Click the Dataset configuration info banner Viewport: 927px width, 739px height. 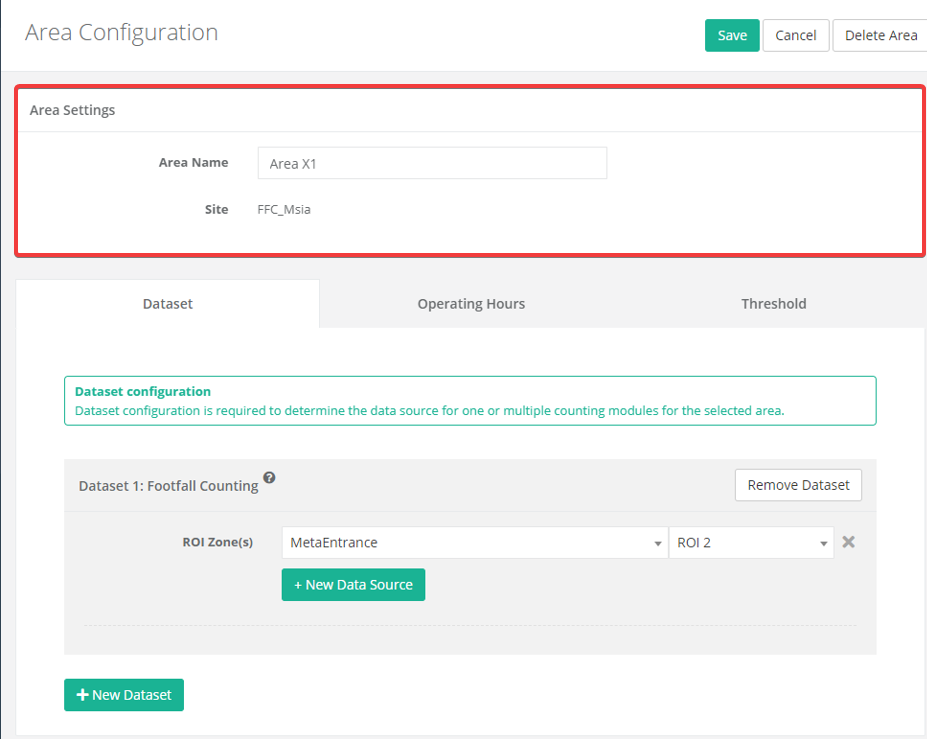pyautogui.click(x=469, y=401)
